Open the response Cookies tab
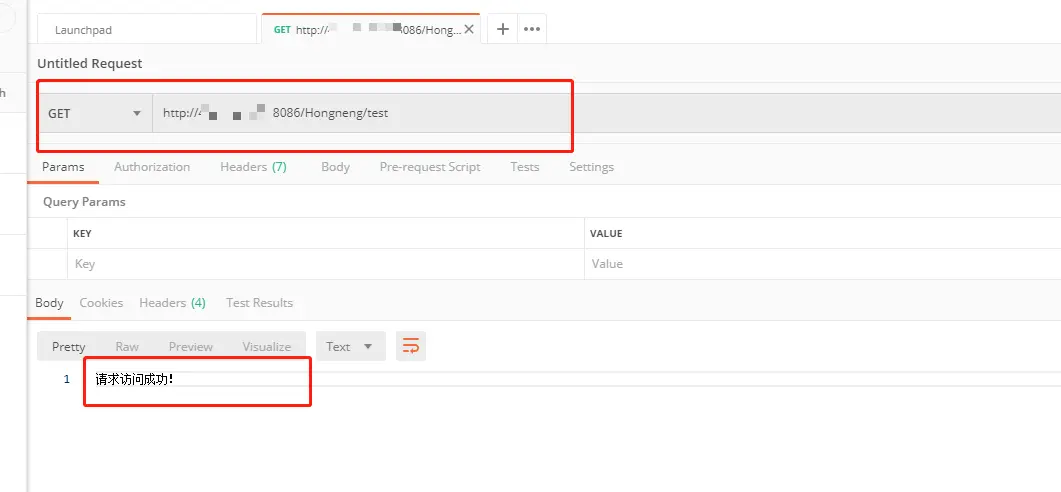 point(101,303)
